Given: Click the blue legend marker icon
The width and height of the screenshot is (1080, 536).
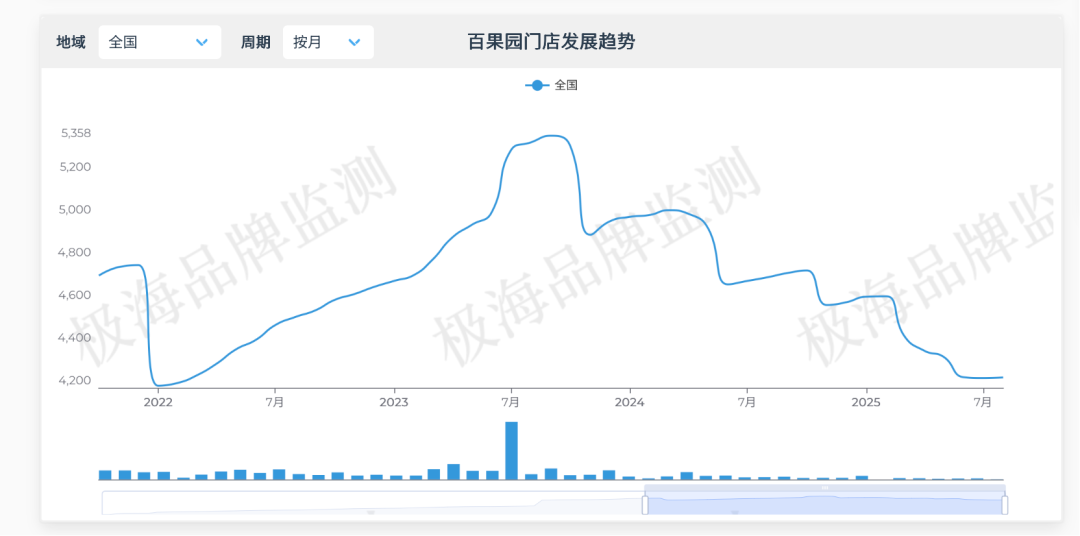Looking at the screenshot, I should coord(537,85).
